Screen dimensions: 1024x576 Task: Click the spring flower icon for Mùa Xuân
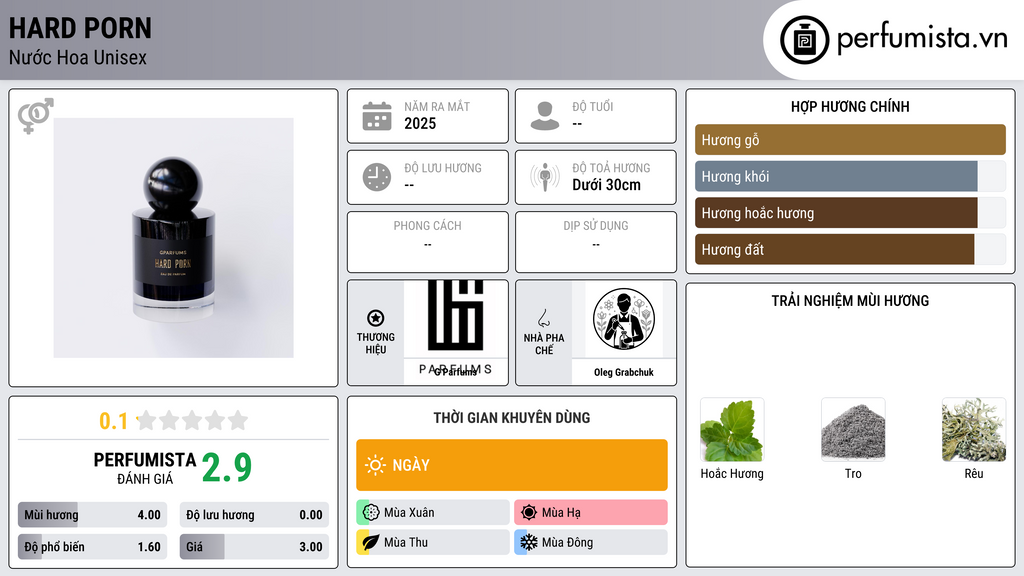[x=371, y=512]
